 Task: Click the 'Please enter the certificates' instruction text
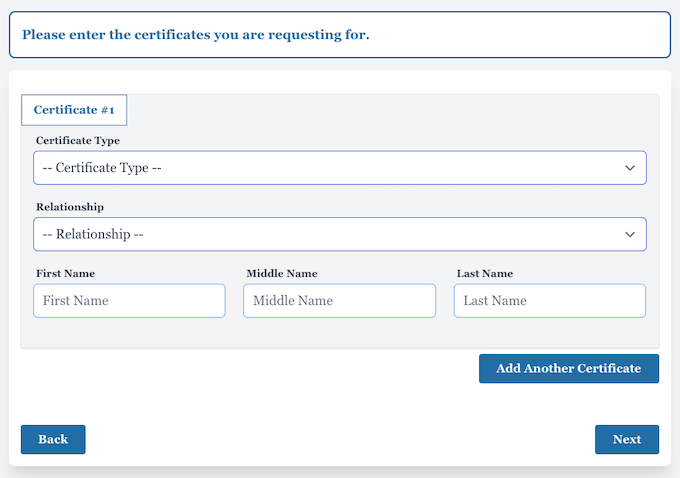click(196, 35)
